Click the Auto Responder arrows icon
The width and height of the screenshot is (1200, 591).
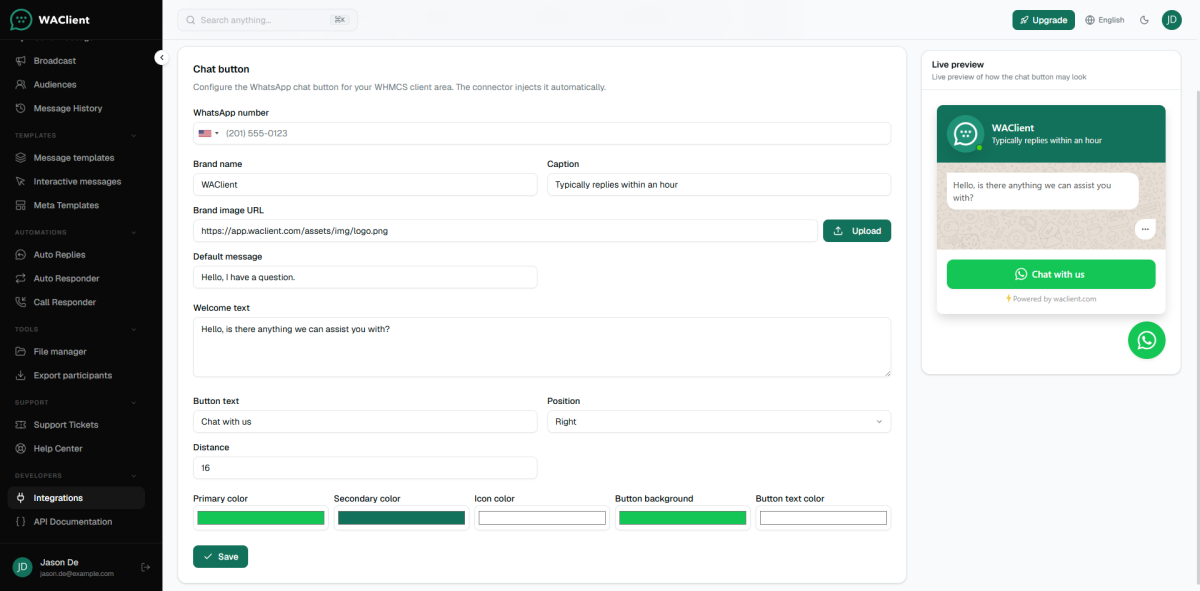21,278
